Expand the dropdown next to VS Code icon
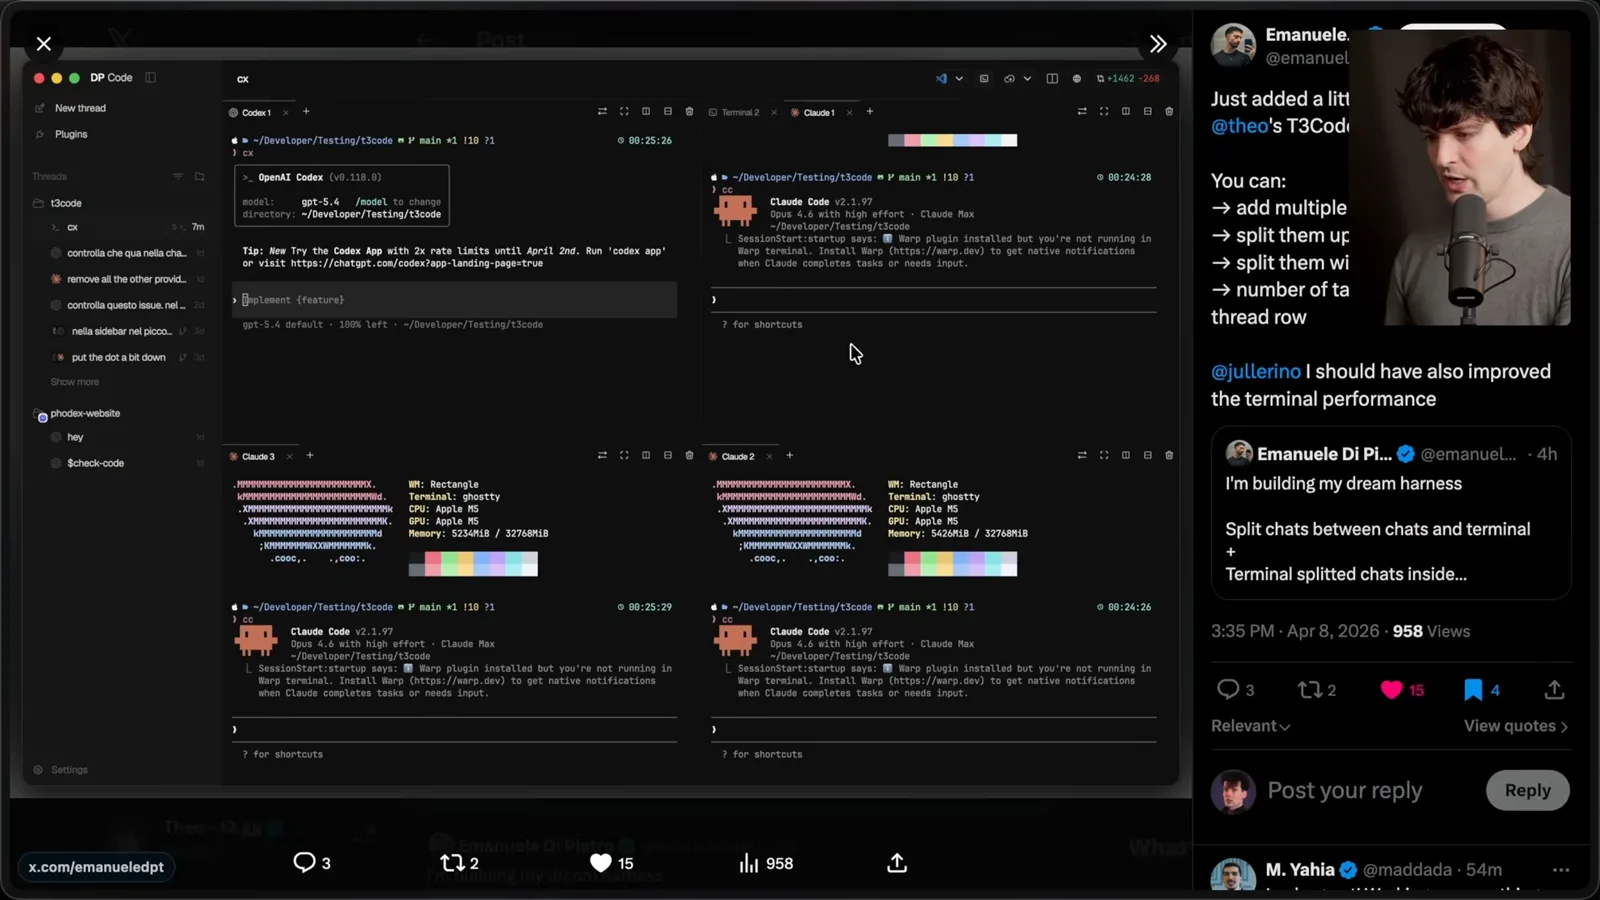The height and width of the screenshot is (900, 1600). [x=959, y=78]
